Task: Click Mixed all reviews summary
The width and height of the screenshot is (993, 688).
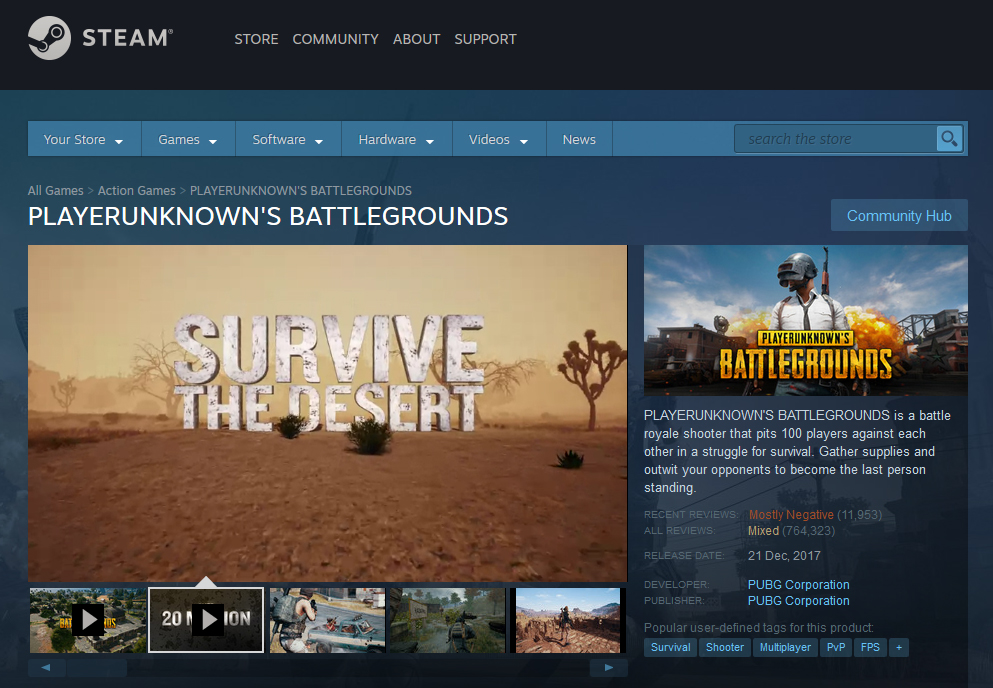Action: tap(763, 531)
